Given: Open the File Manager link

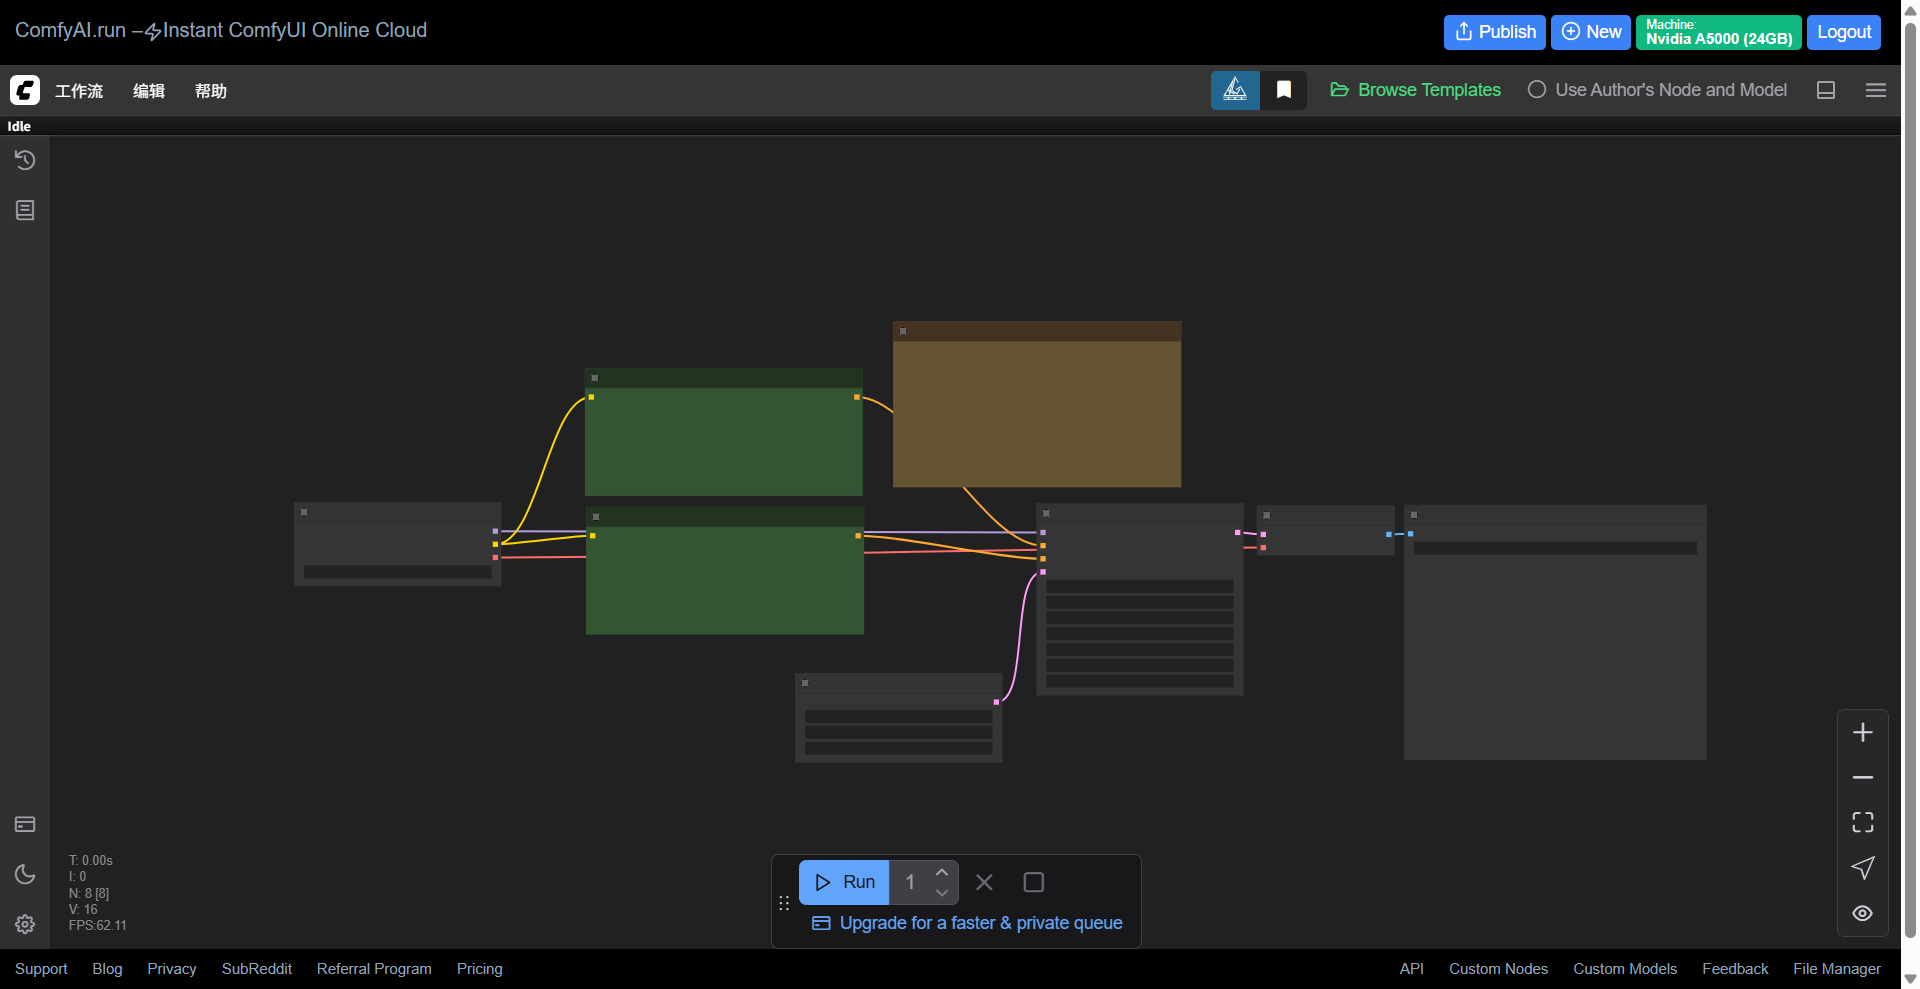Looking at the screenshot, I should (1837, 969).
